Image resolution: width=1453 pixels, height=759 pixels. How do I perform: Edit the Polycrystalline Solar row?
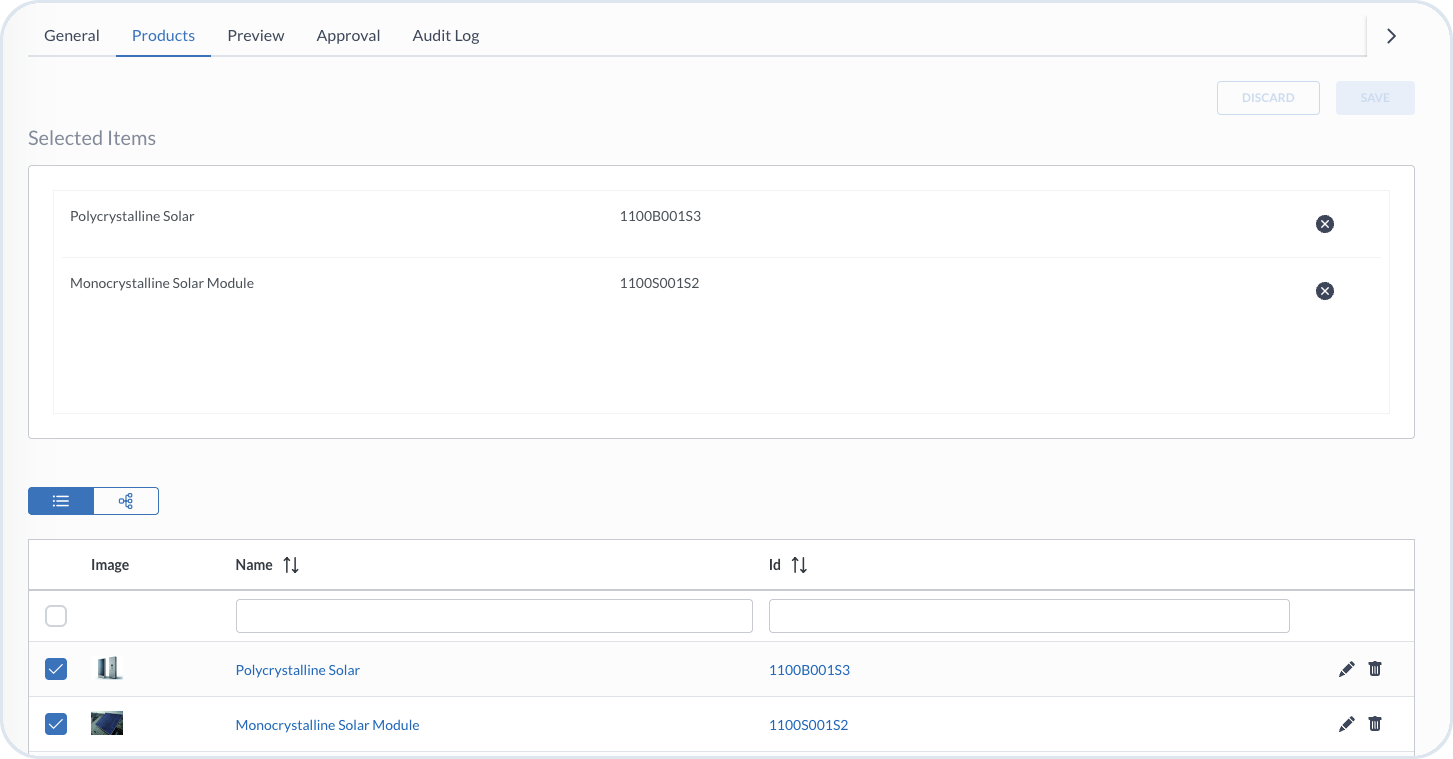pos(1346,669)
